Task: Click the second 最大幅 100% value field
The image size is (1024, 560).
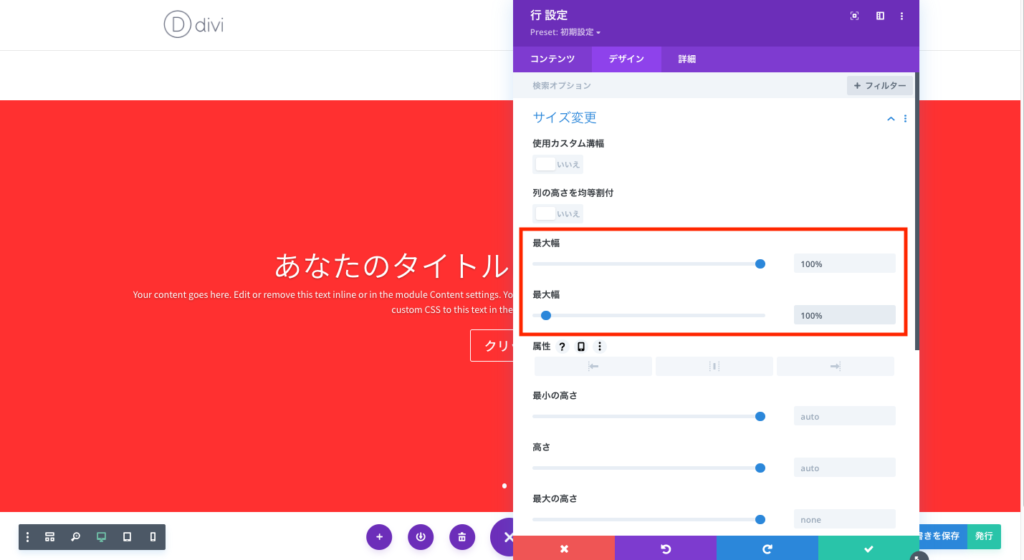Action: (844, 315)
